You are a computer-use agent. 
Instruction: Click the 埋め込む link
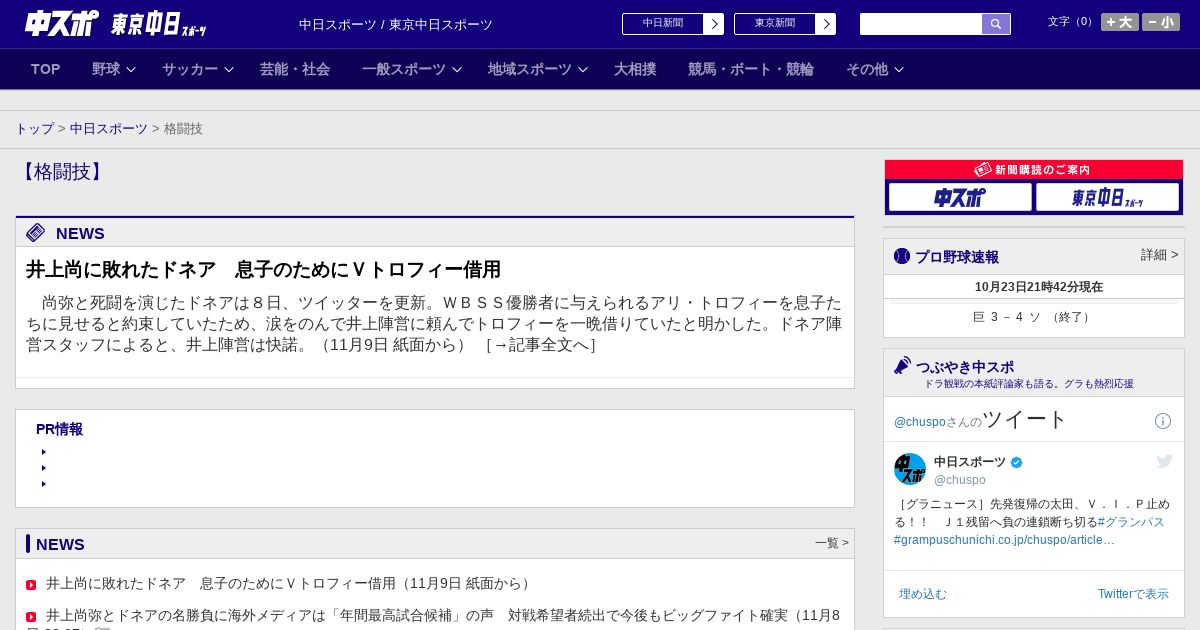coord(922,594)
